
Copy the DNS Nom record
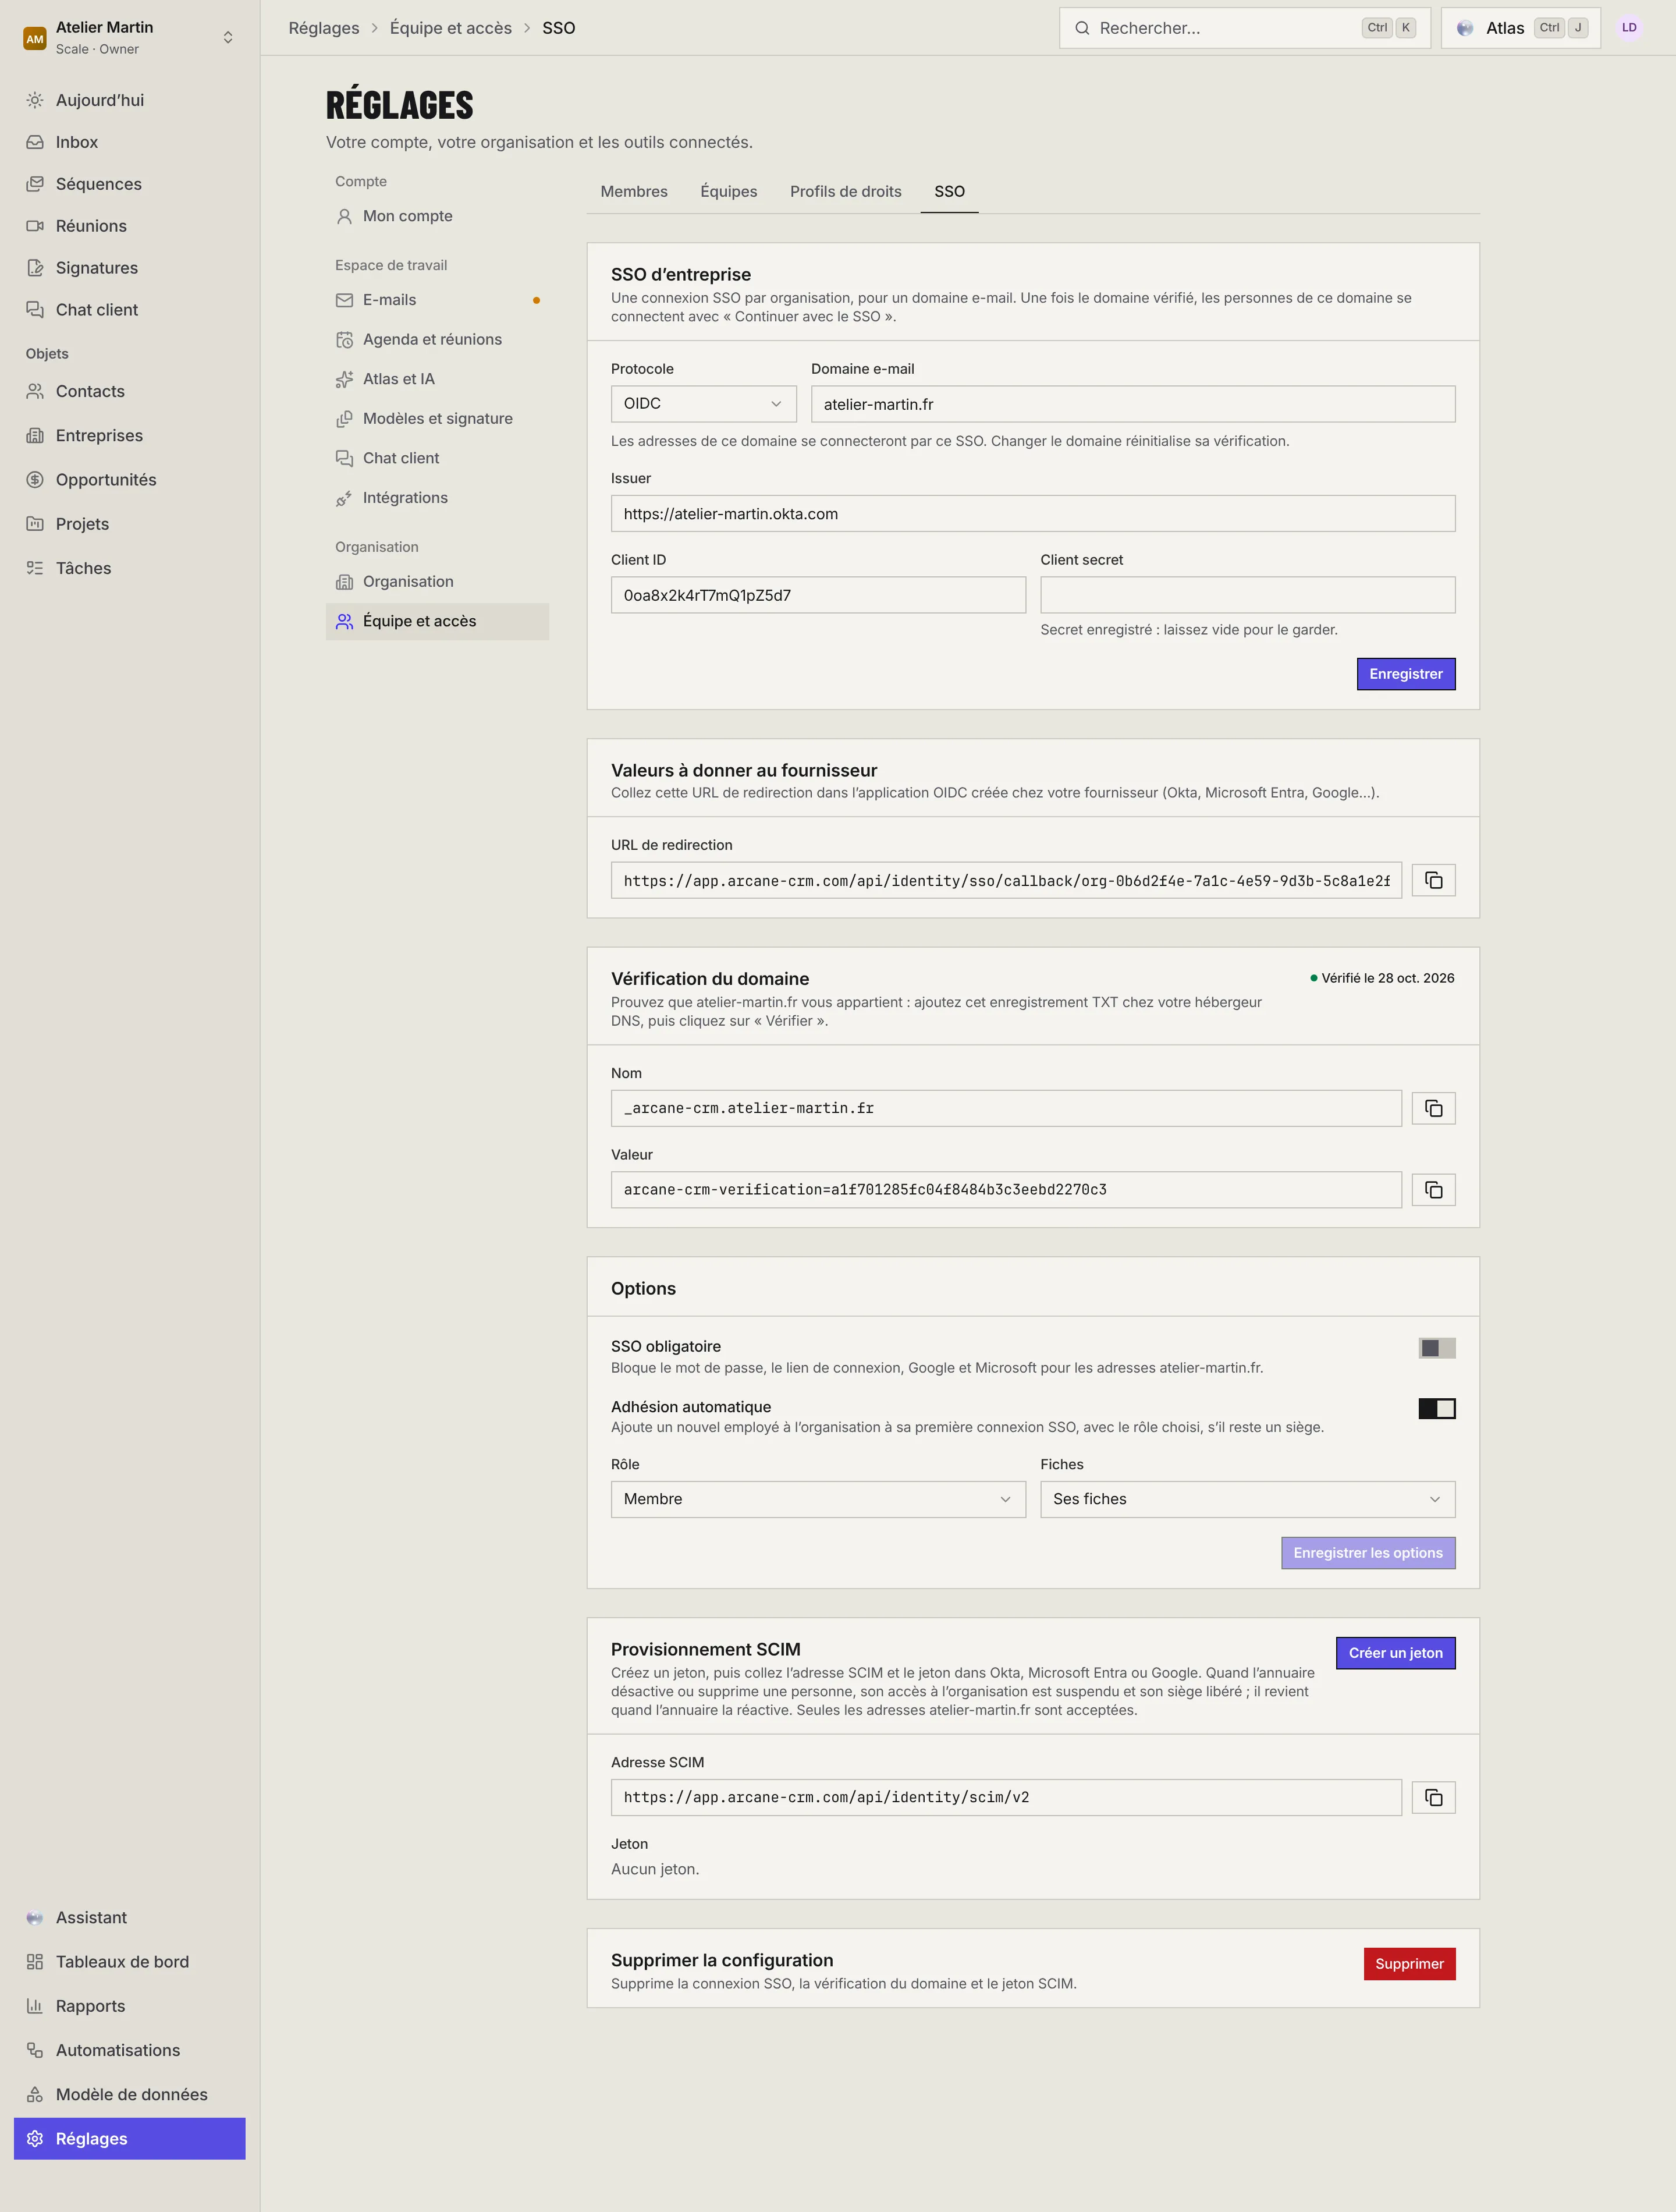tap(1433, 1108)
